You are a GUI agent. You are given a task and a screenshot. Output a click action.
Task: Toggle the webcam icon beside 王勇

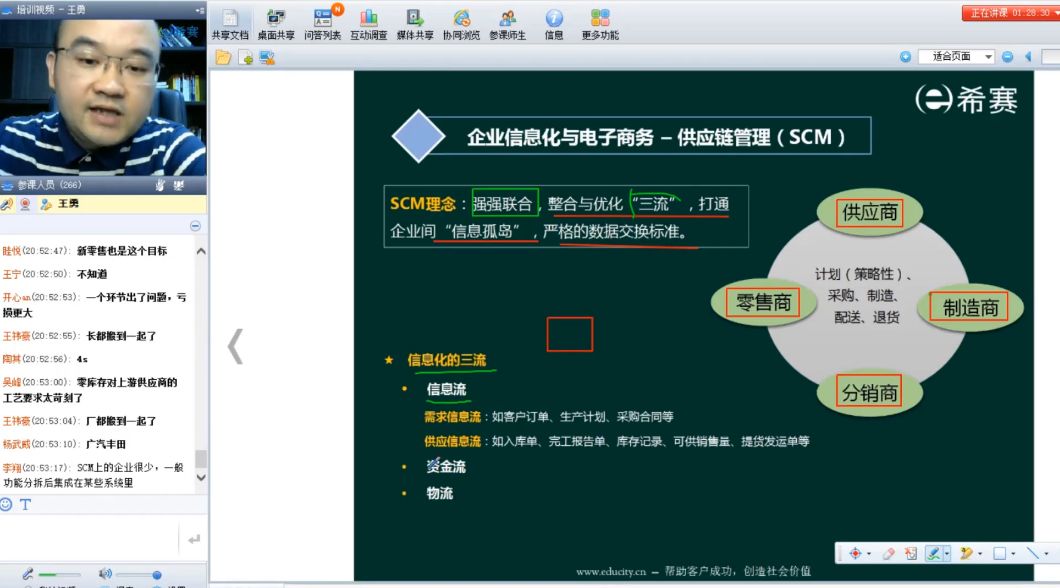[24, 204]
